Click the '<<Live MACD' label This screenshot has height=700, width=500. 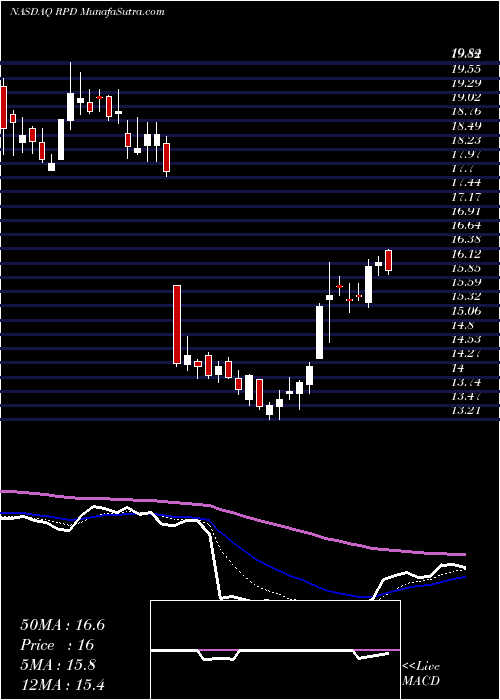(x=421, y=674)
